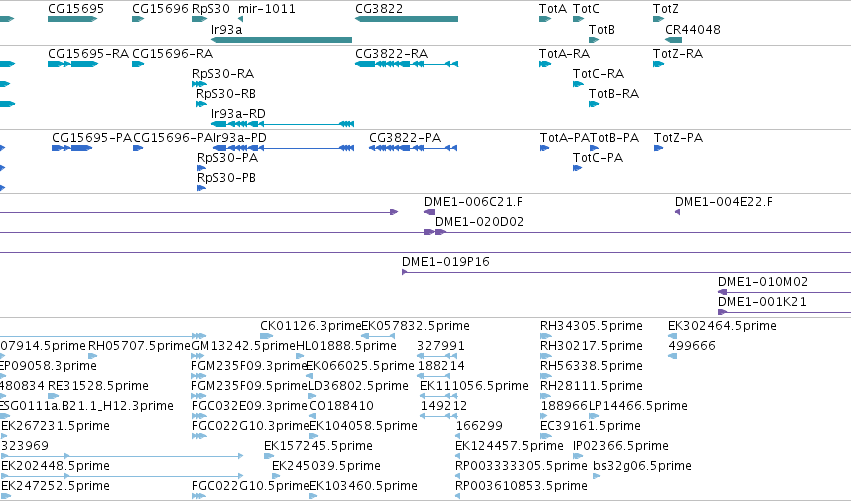Image resolution: width=851 pixels, height=501 pixels.
Task: Select EST GM13242.5prime
Action: [x=244, y=346]
